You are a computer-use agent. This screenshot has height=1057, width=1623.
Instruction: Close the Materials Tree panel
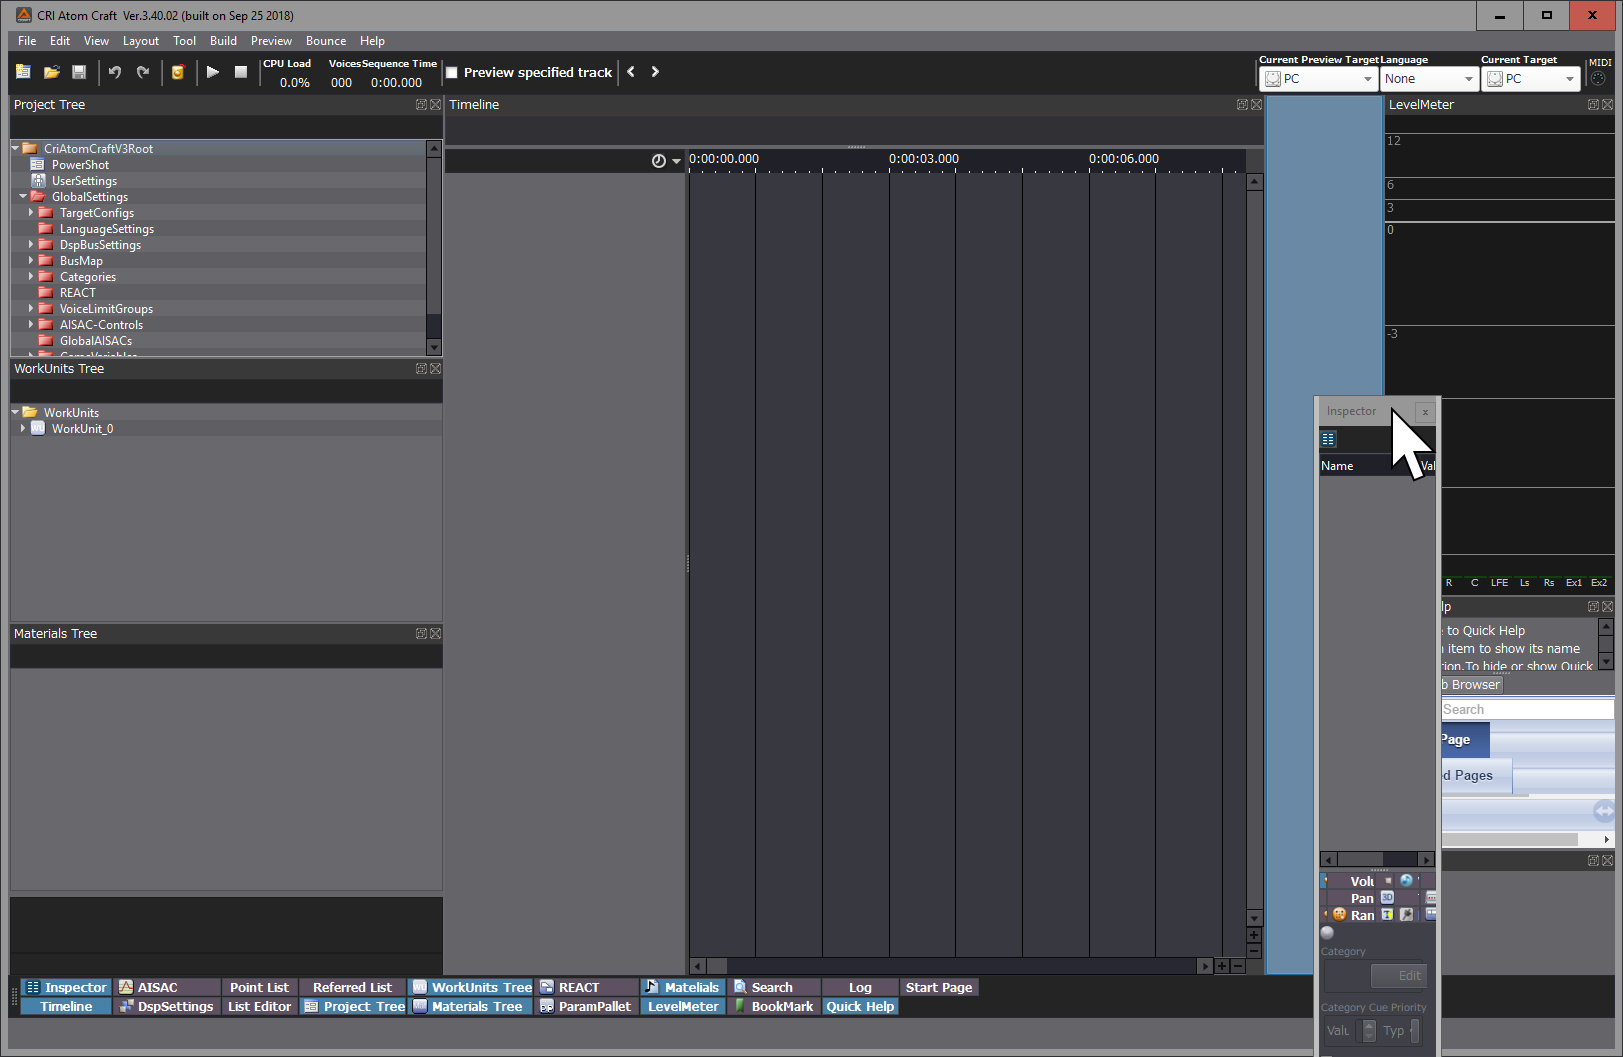coord(435,633)
